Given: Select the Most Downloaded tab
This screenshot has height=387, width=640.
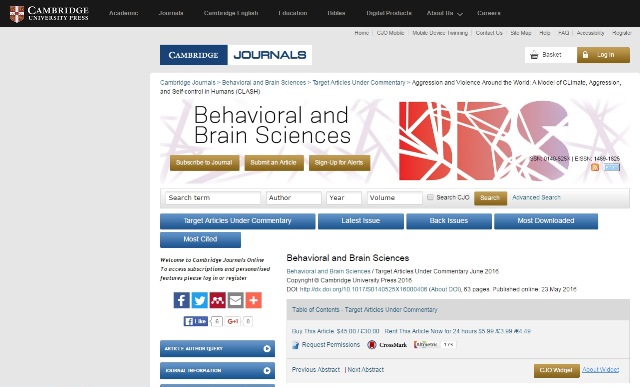Looking at the screenshot, I should pos(546,221).
